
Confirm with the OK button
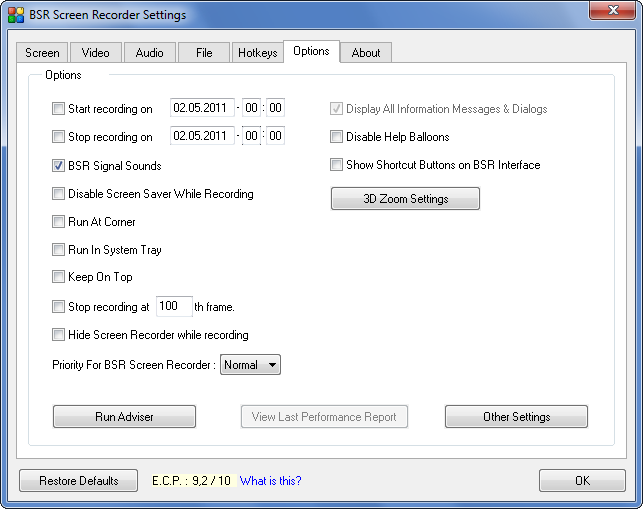coord(582,481)
